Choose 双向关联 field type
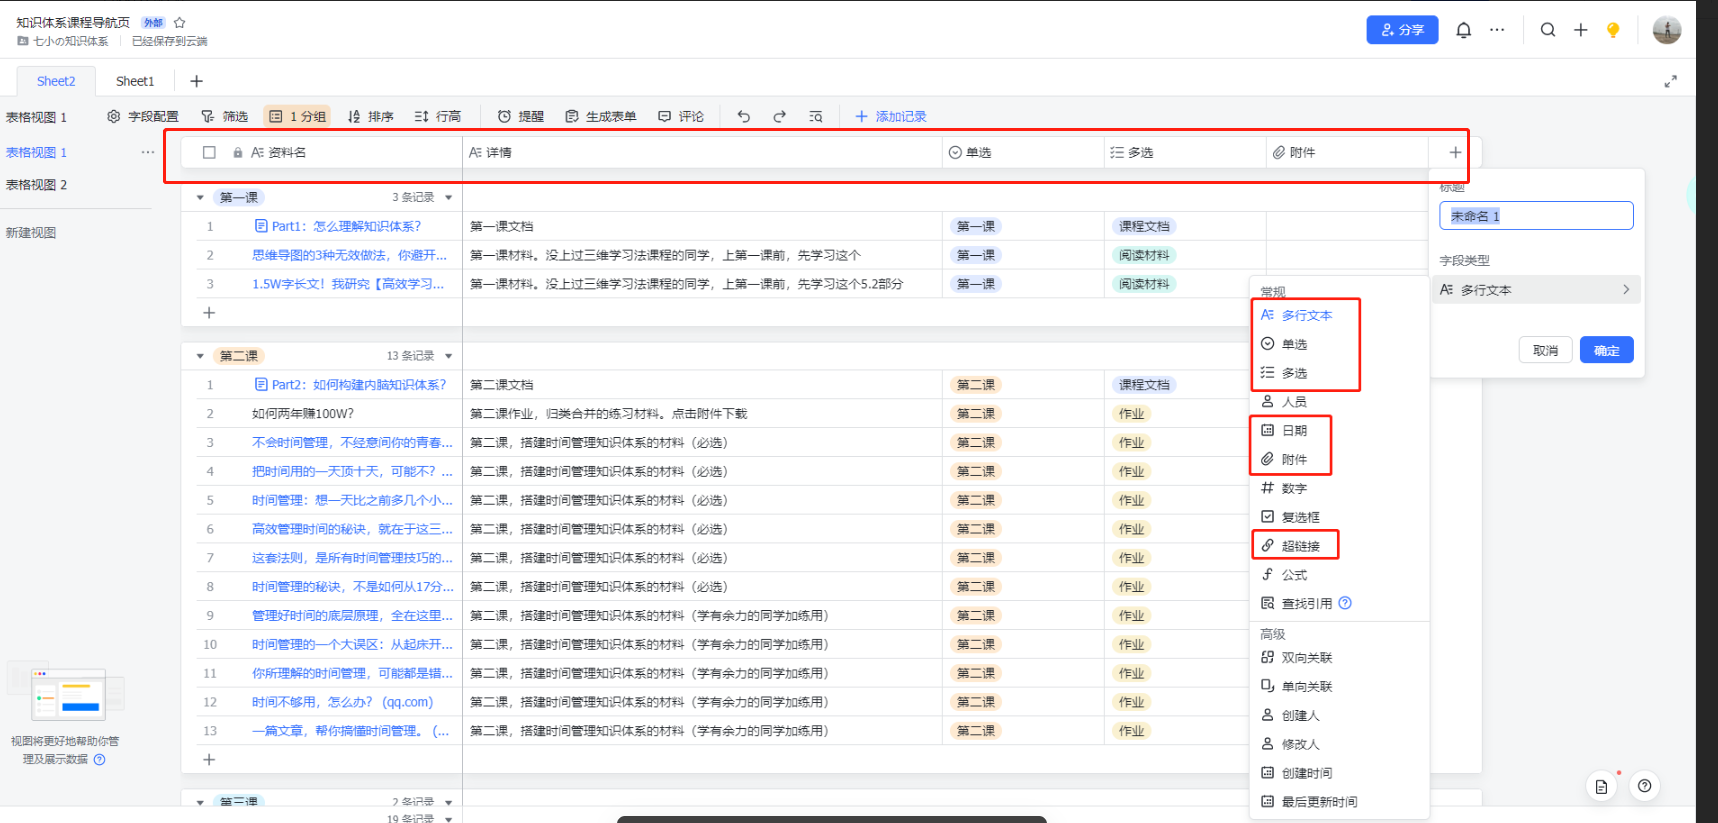 pos(1340,658)
